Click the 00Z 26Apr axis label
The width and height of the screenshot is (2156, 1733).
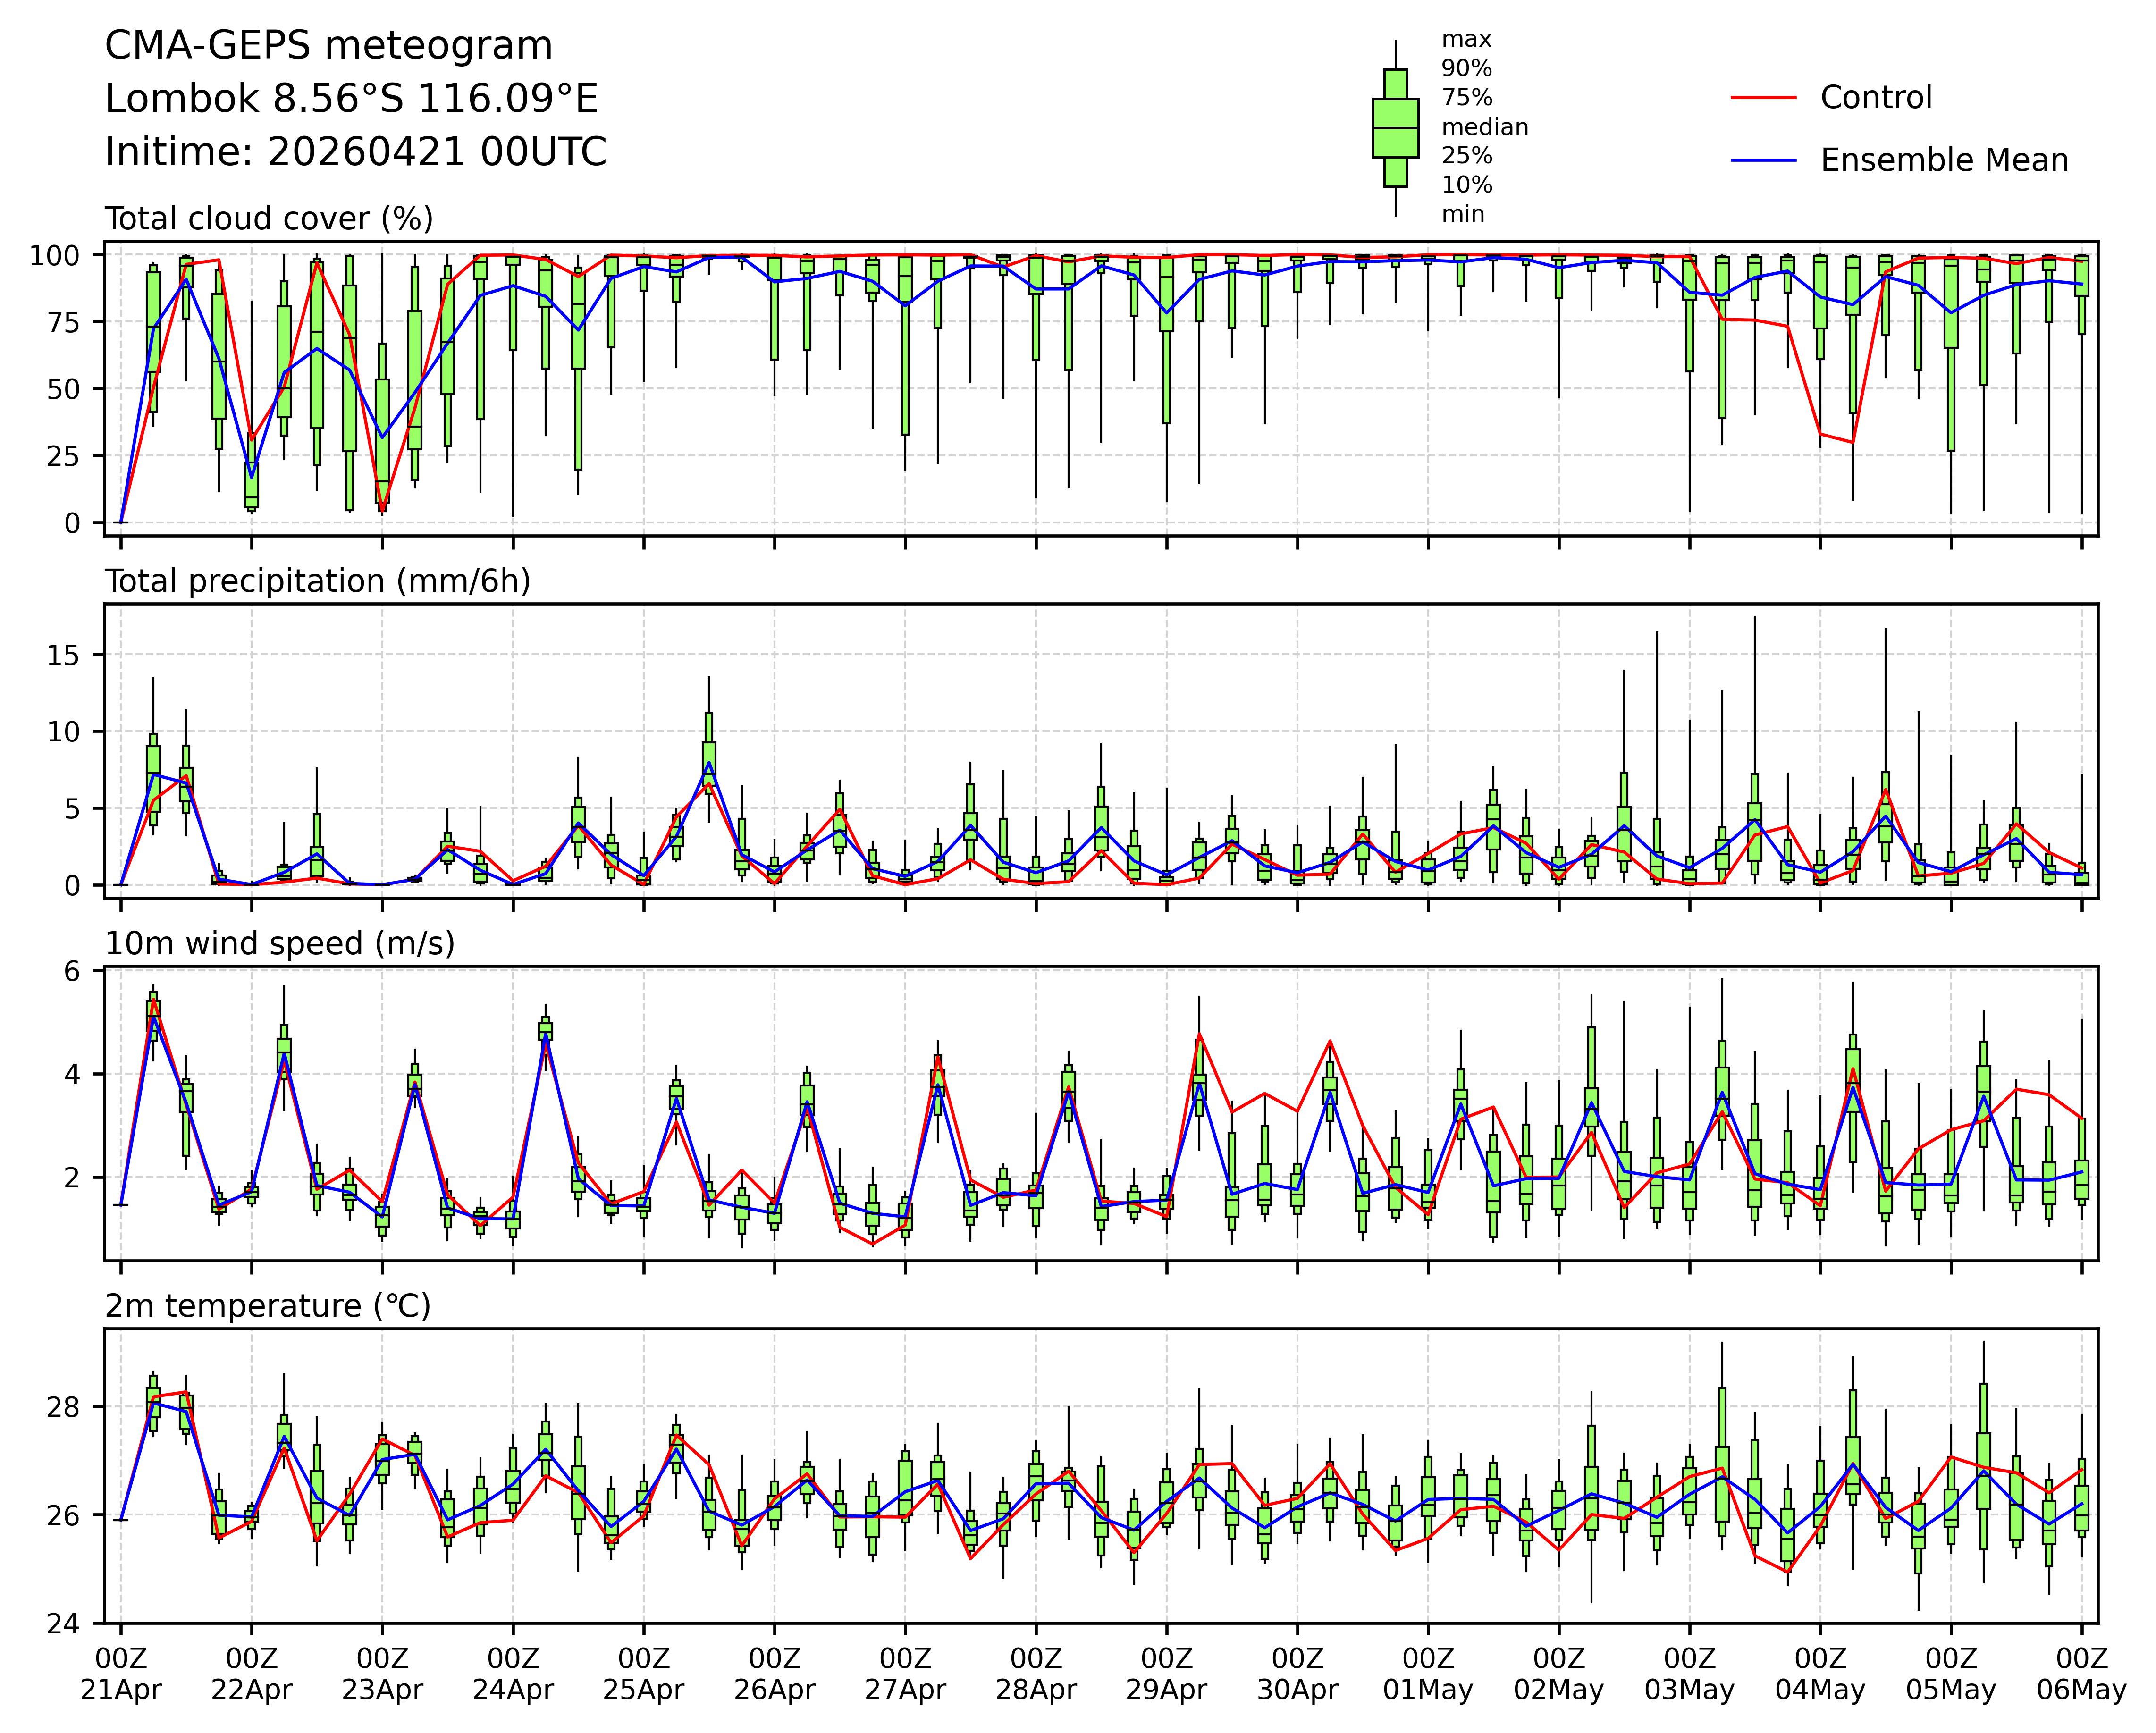tap(774, 1675)
